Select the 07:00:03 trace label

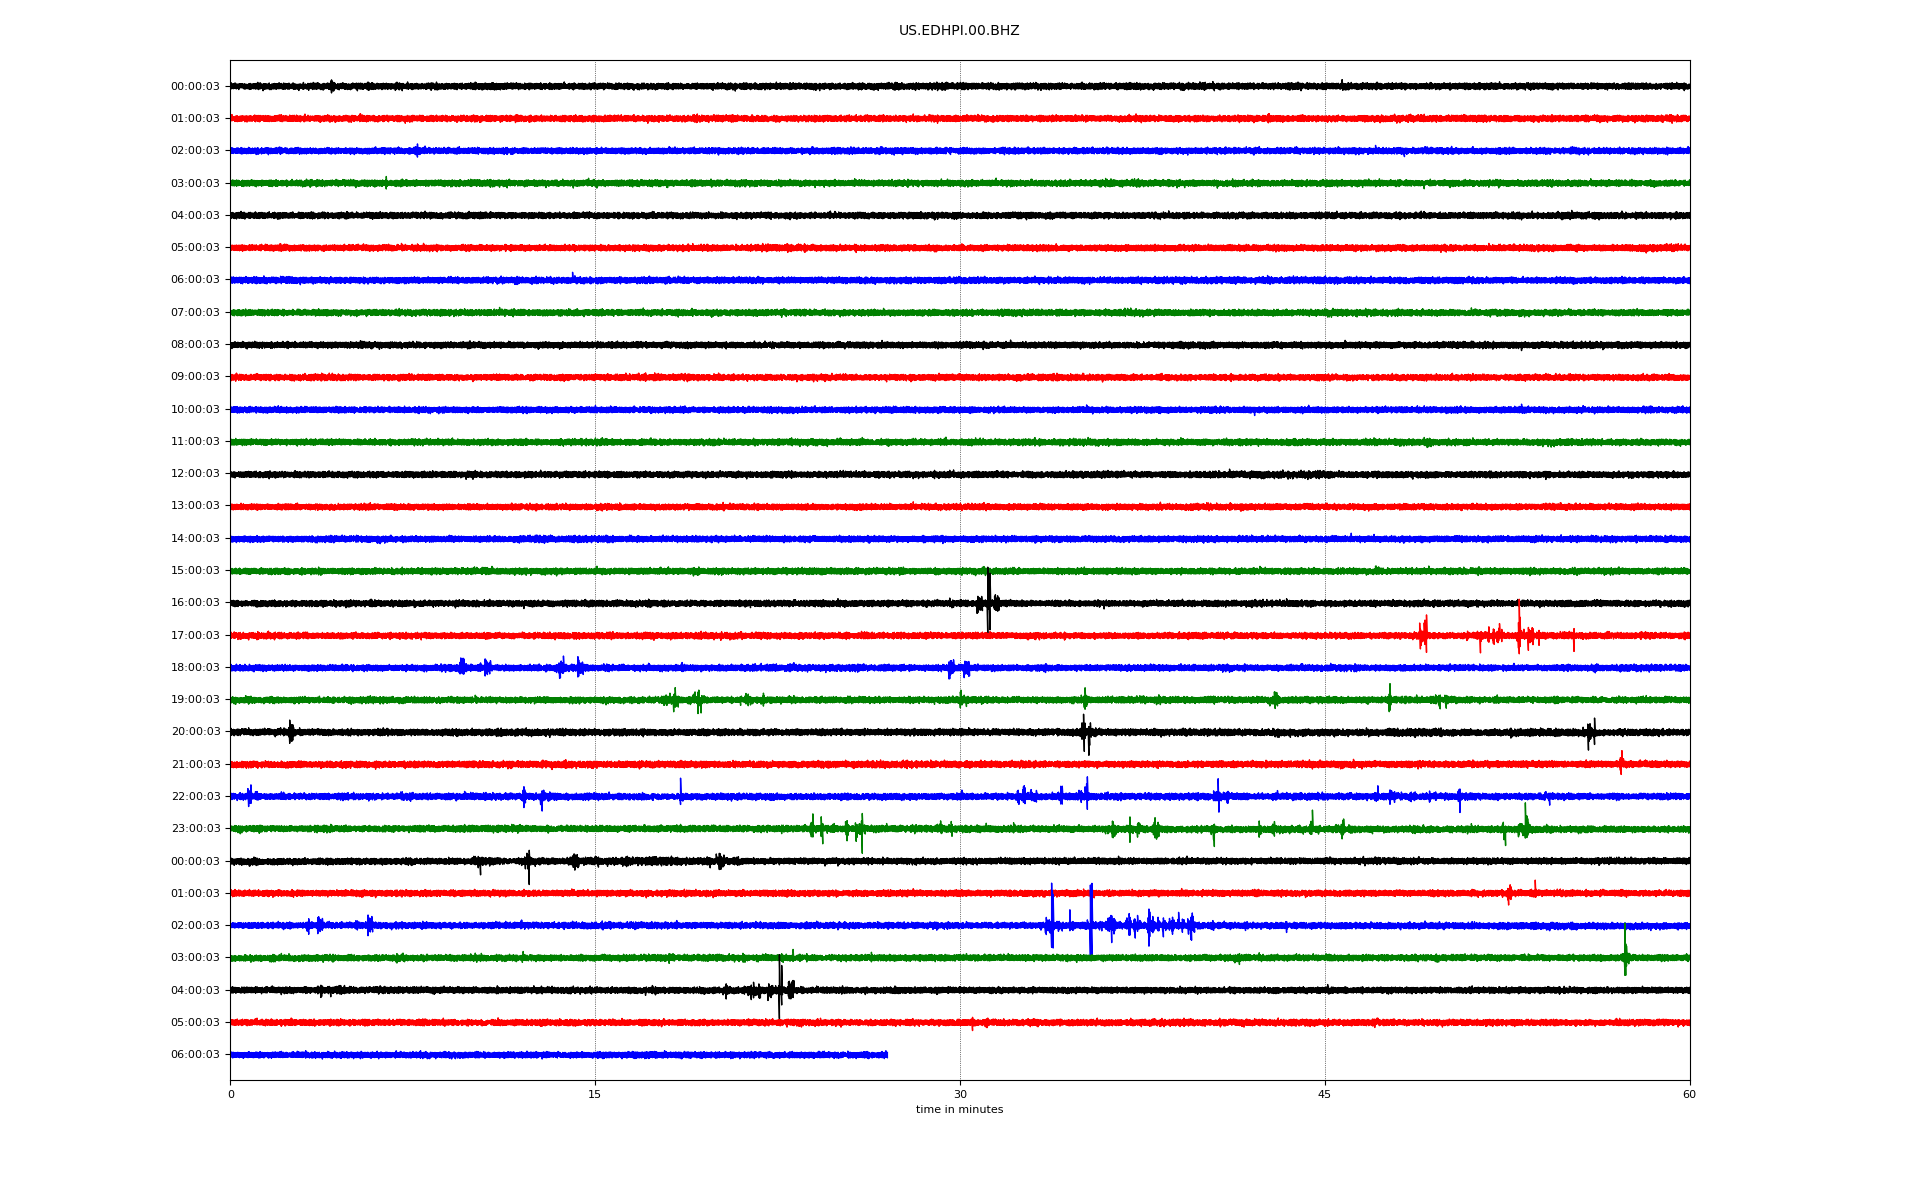click(x=195, y=312)
